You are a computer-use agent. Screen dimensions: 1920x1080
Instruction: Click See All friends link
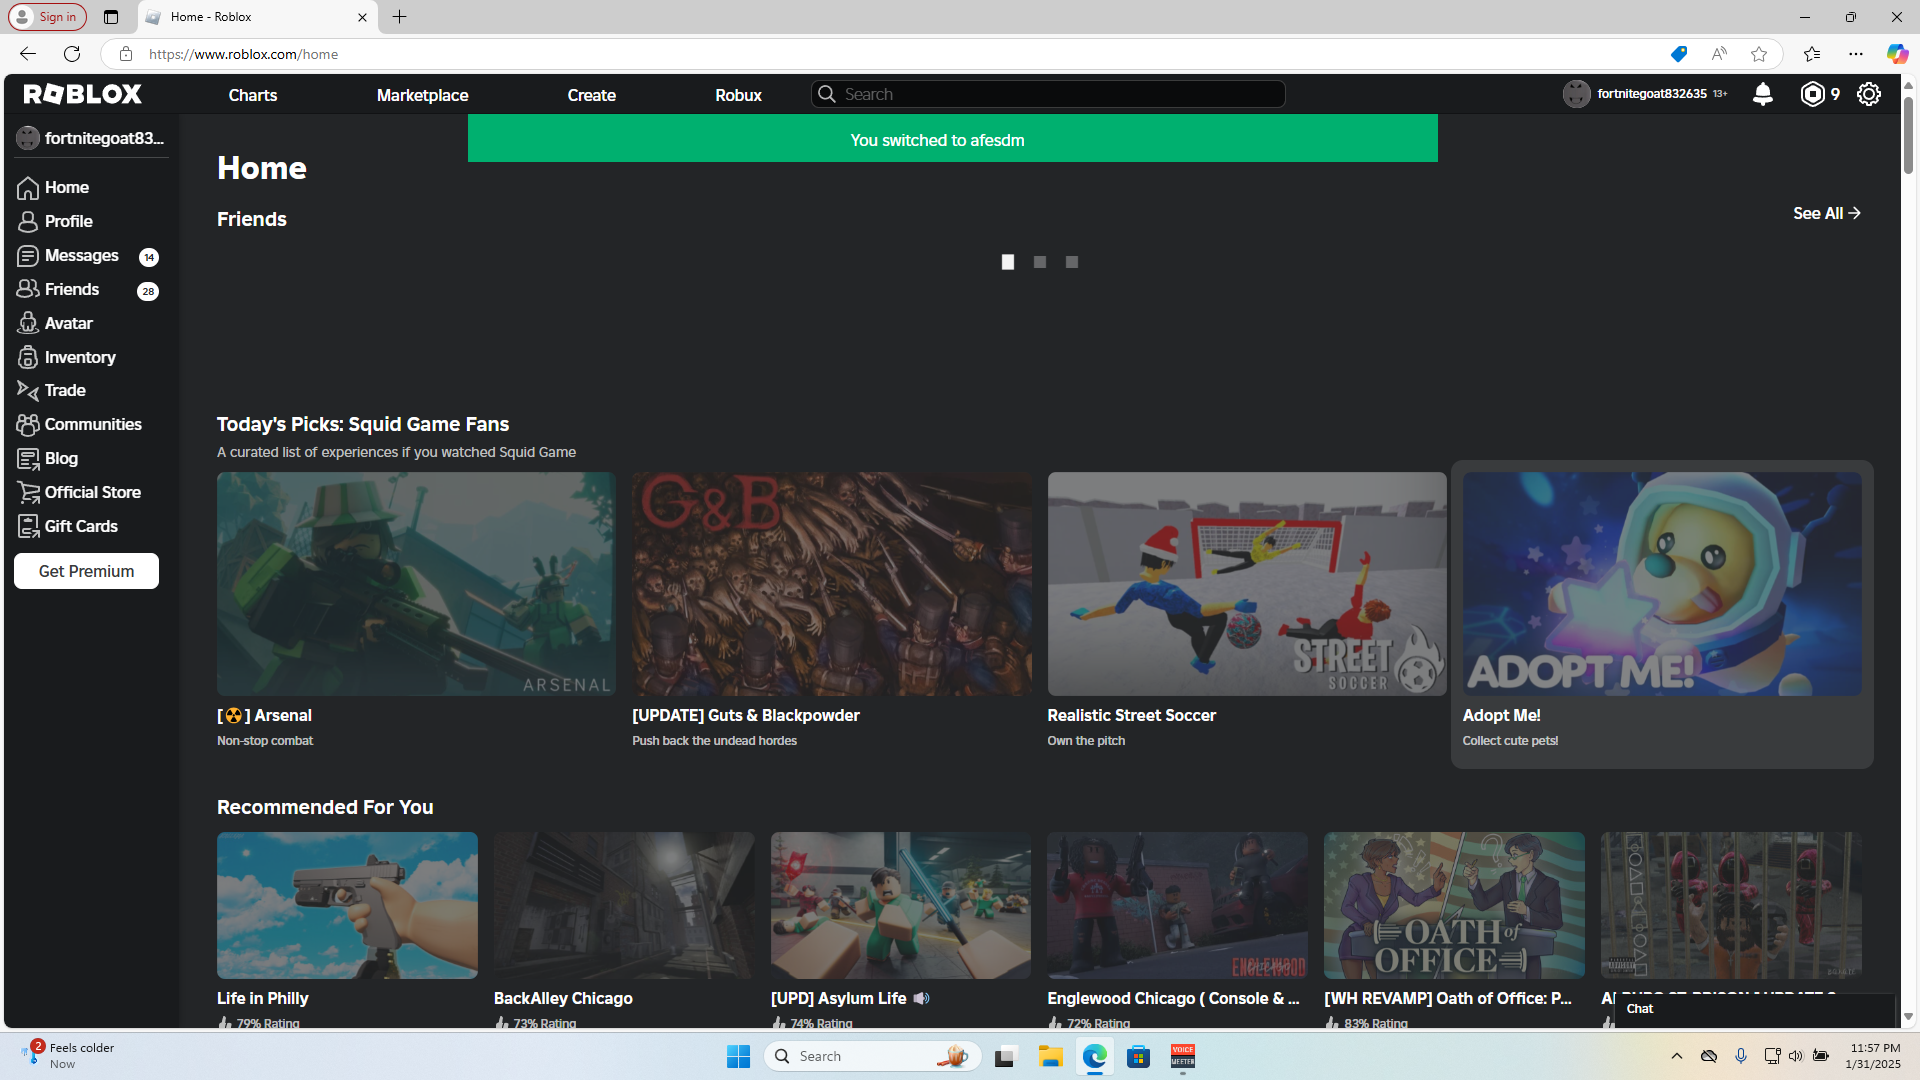[x=1826, y=213]
